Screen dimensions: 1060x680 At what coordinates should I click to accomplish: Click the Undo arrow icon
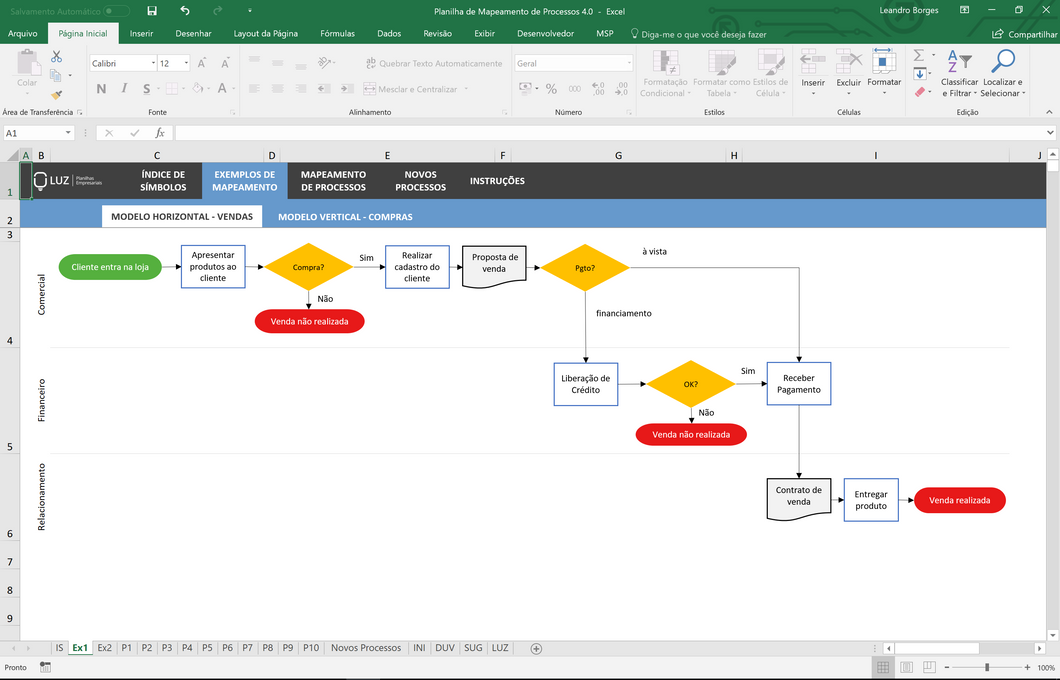185,10
